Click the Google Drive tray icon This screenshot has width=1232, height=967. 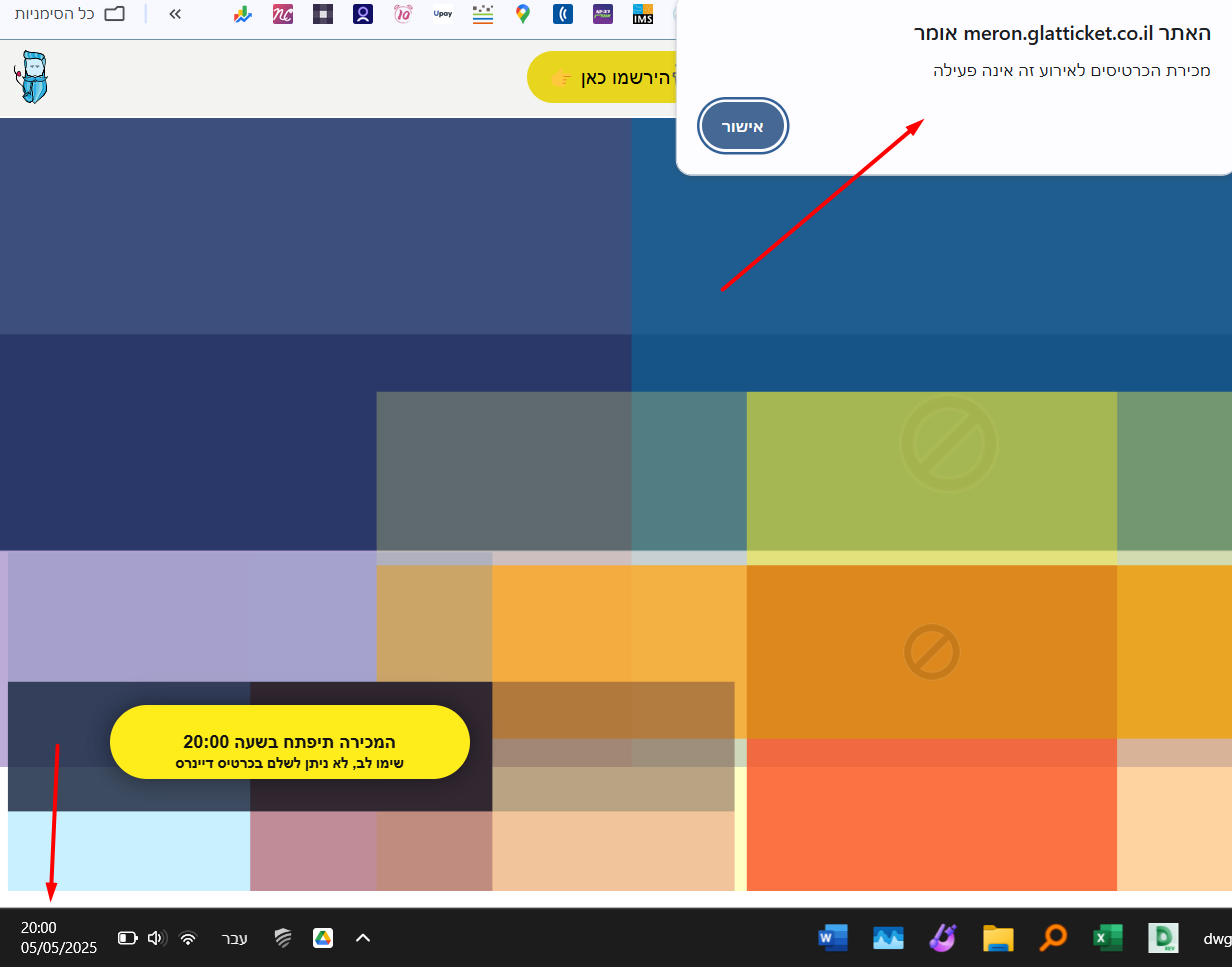pyautogui.click(x=322, y=938)
